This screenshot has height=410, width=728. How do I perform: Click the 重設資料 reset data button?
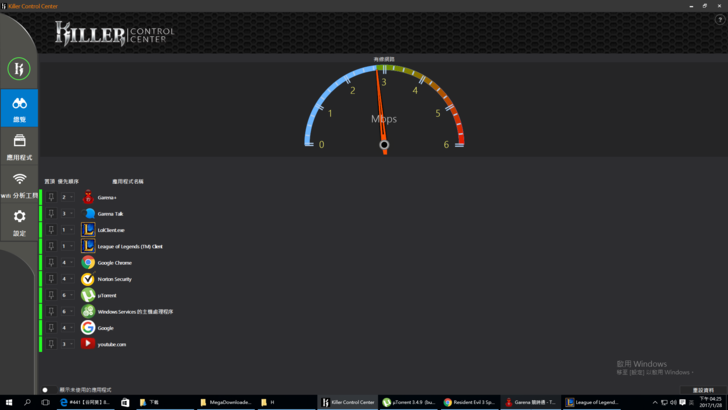click(x=703, y=390)
